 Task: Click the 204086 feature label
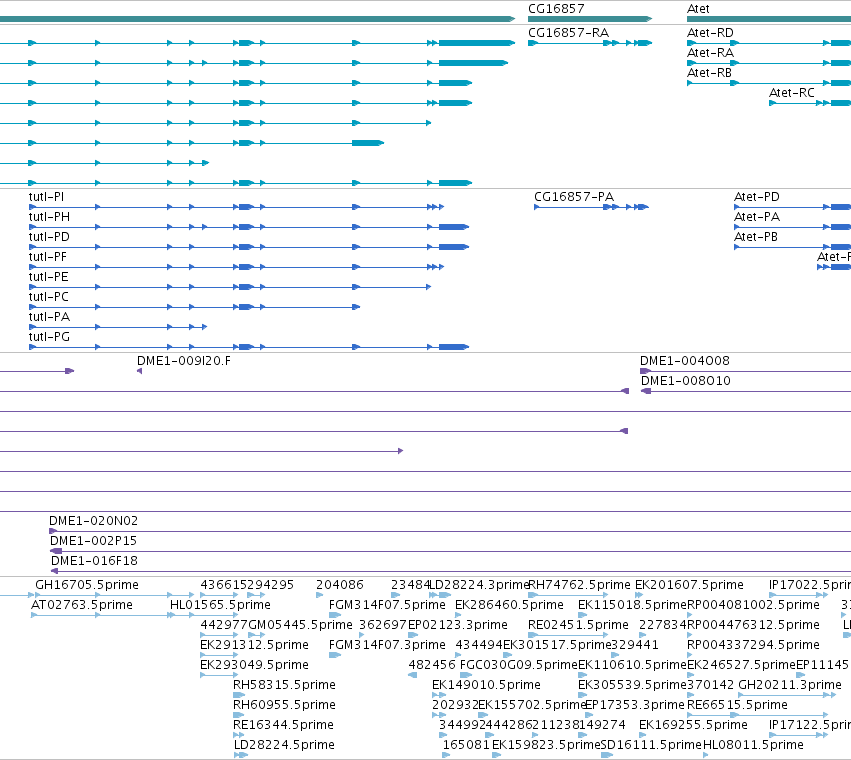click(340, 585)
